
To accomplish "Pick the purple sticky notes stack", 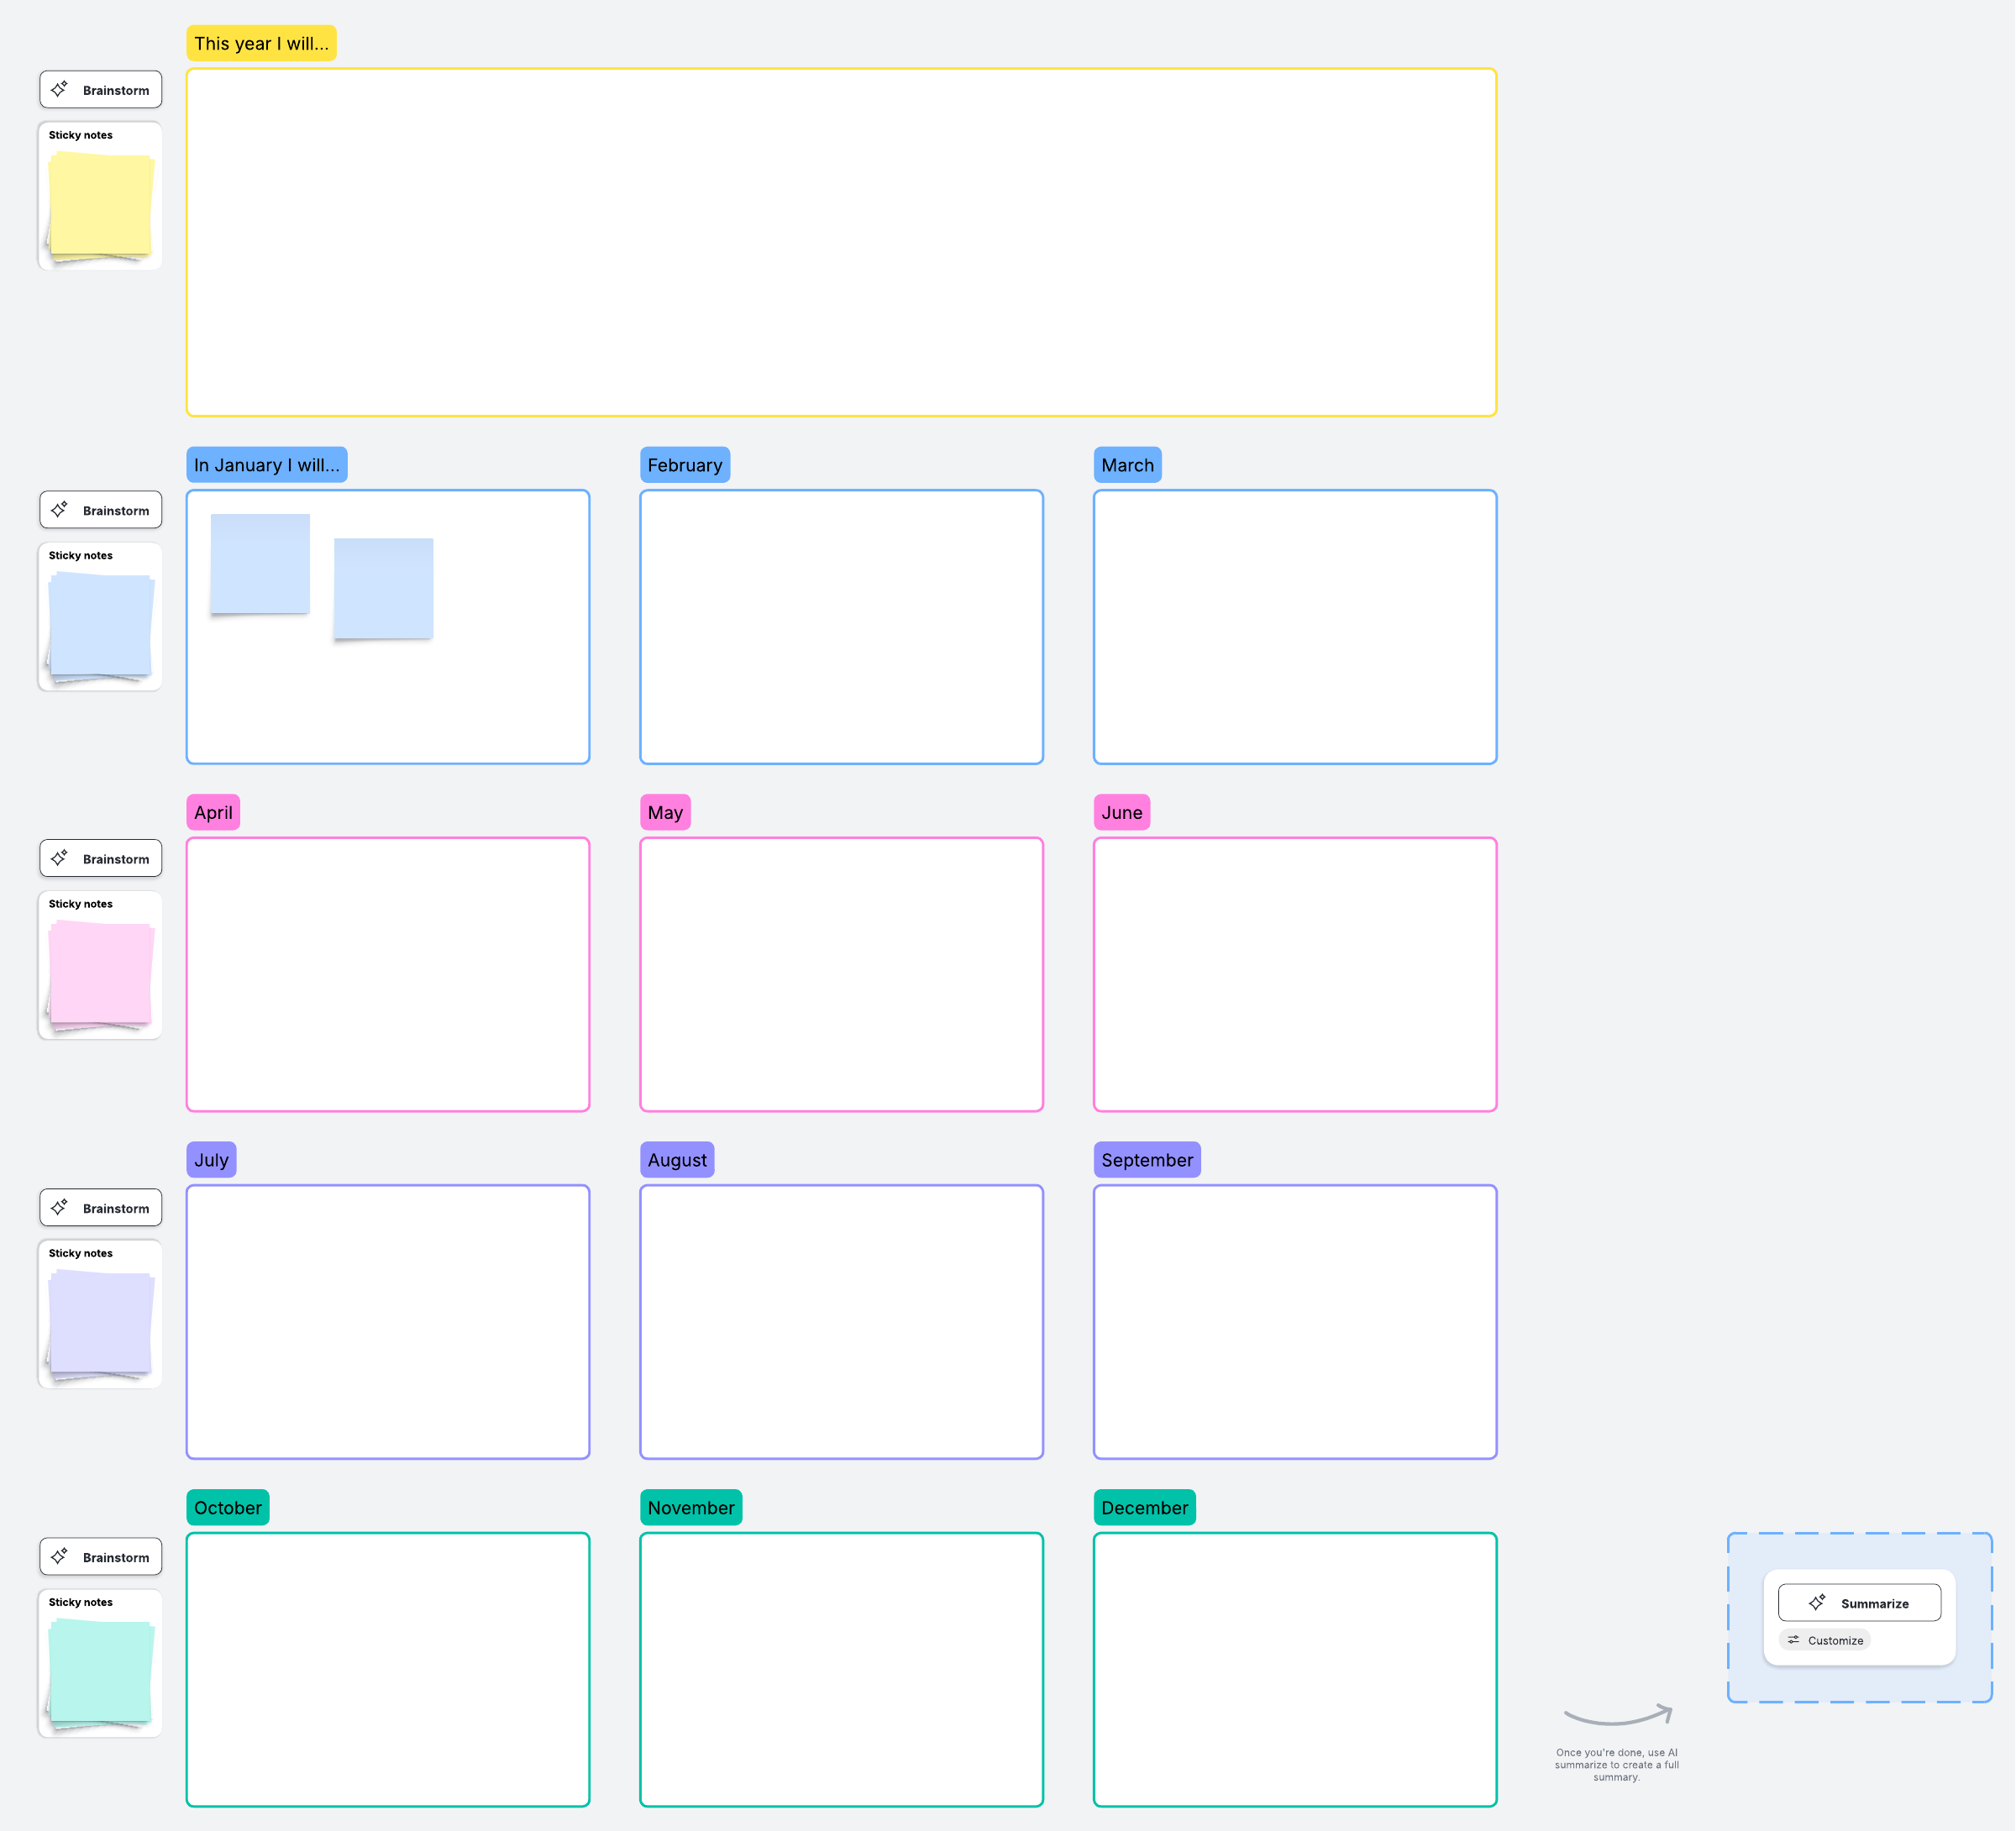I will coord(100,1323).
